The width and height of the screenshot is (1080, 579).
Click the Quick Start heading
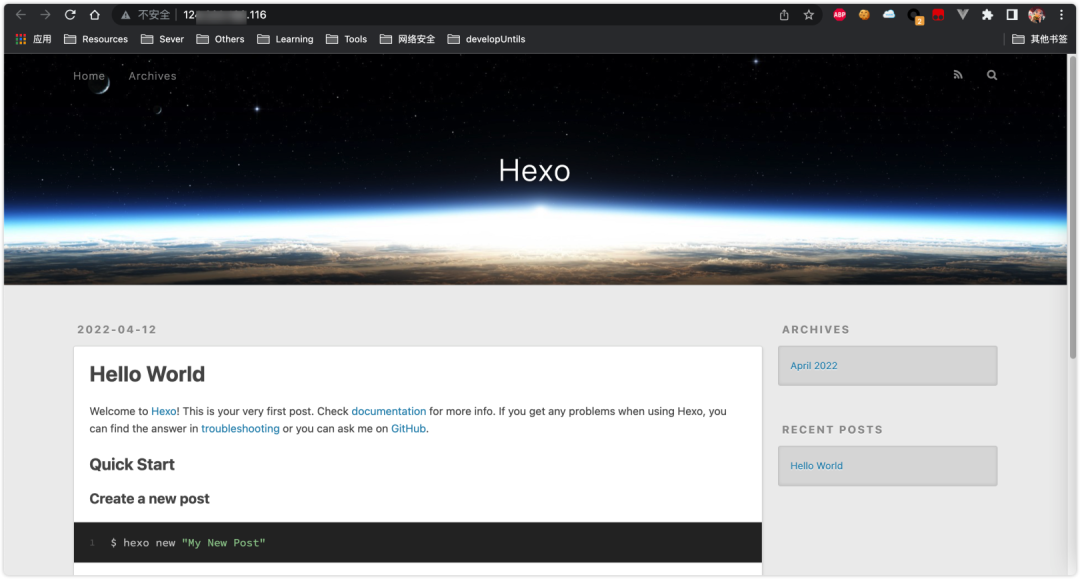[132, 464]
